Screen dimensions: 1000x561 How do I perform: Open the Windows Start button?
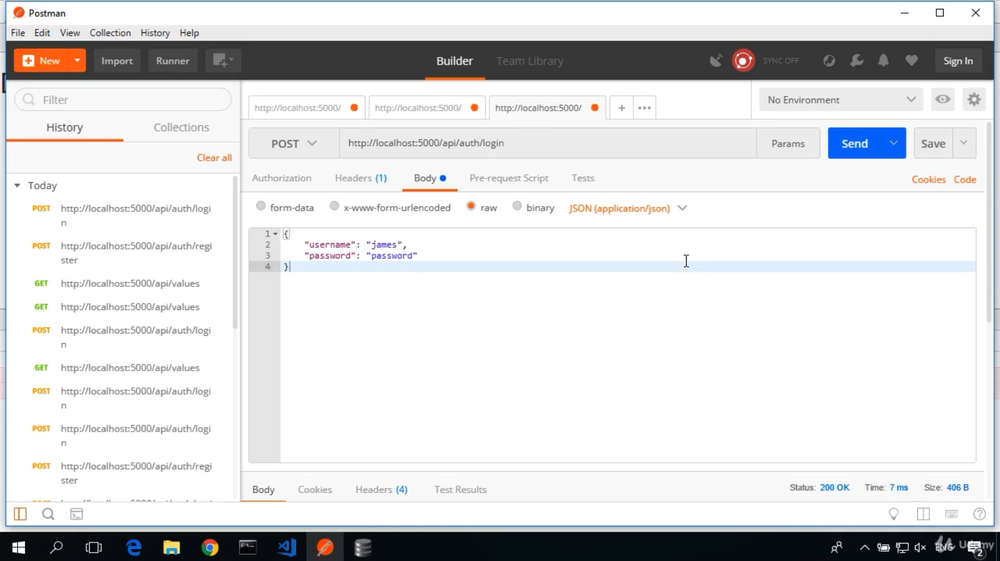18,547
